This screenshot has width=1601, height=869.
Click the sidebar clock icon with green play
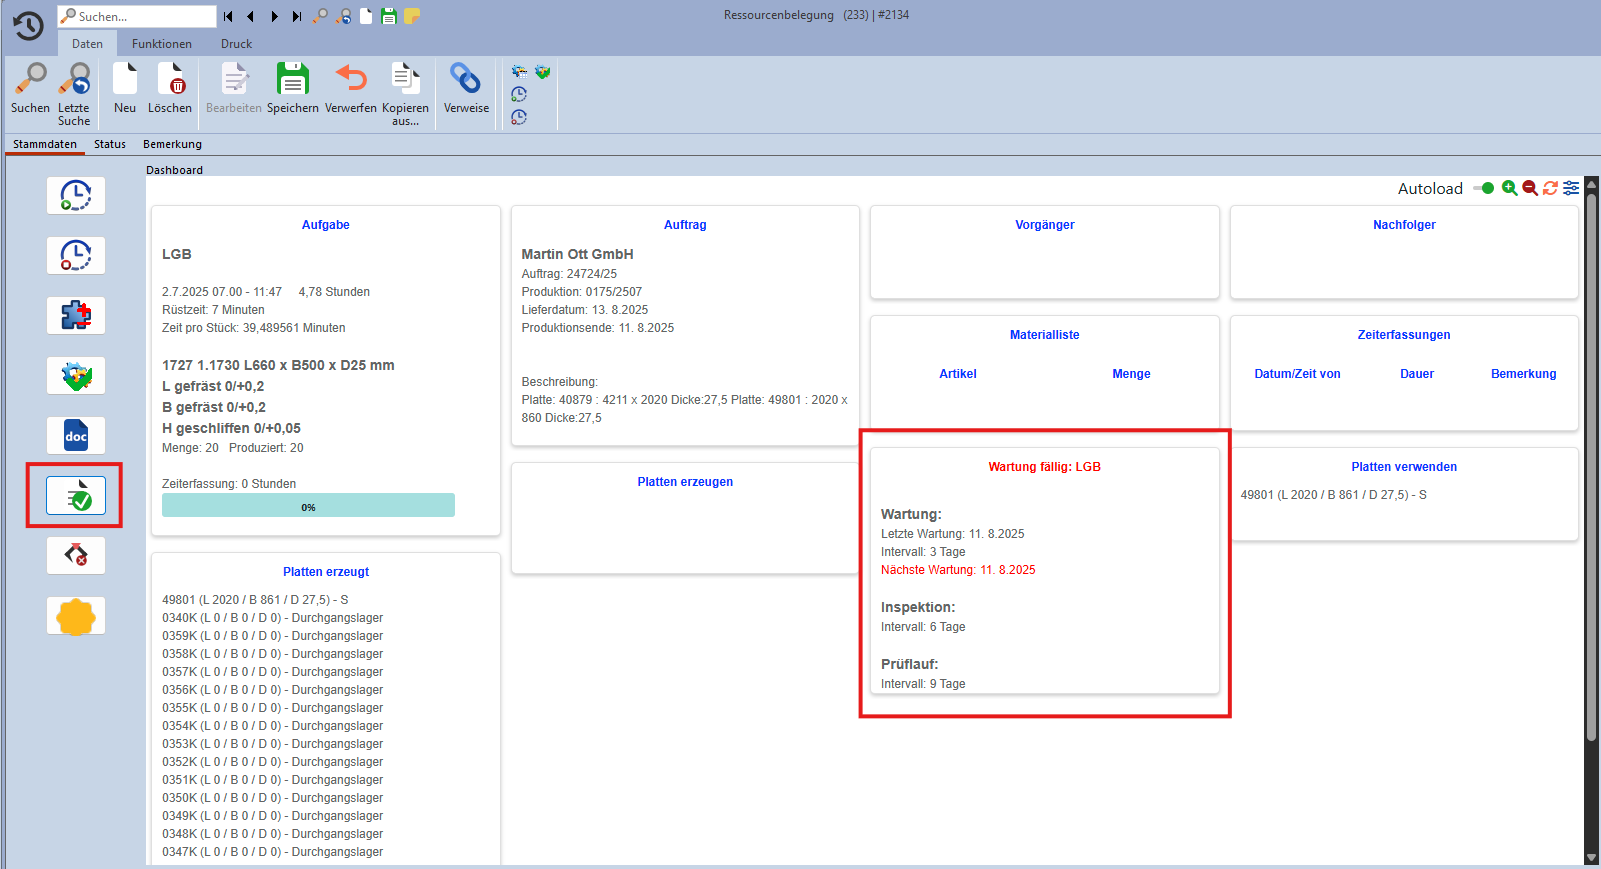click(x=76, y=196)
